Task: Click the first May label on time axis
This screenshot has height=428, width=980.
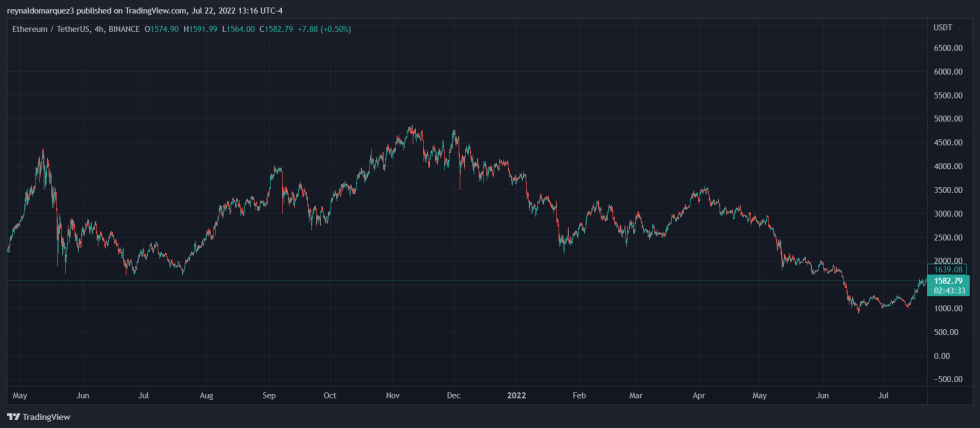Action: [x=18, y=396]
